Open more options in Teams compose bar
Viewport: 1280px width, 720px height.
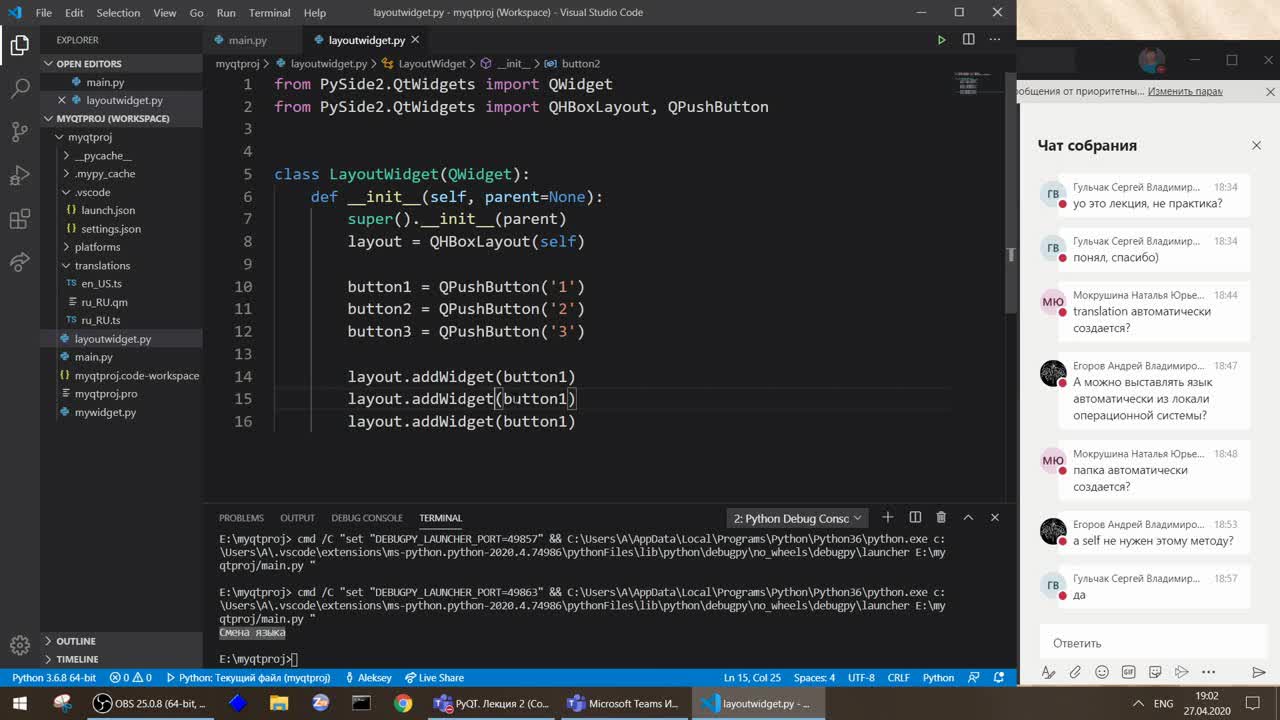[x=1208, y=672]
